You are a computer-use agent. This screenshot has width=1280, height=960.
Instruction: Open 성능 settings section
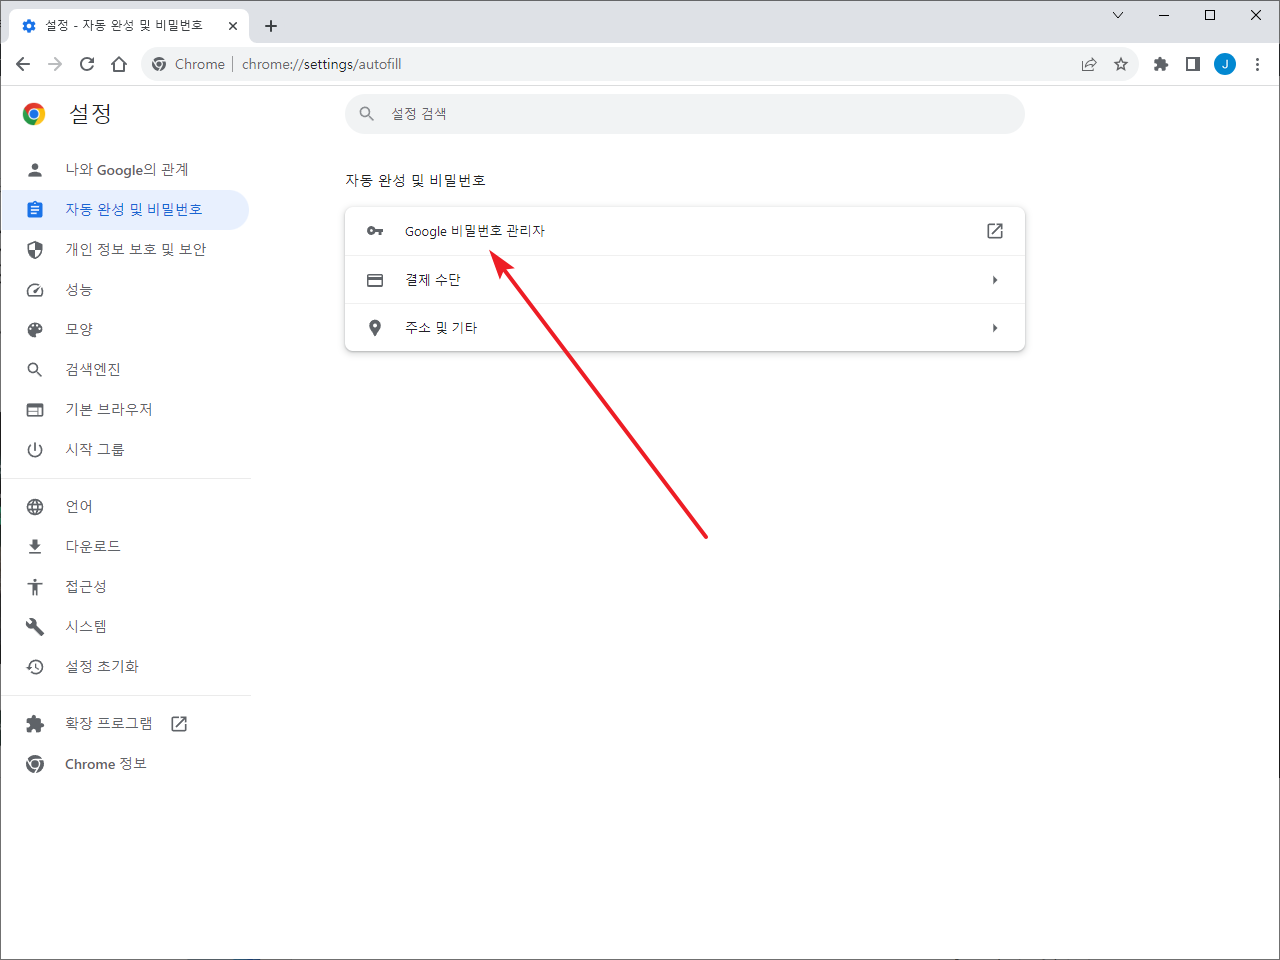click(x=125, y=290)
